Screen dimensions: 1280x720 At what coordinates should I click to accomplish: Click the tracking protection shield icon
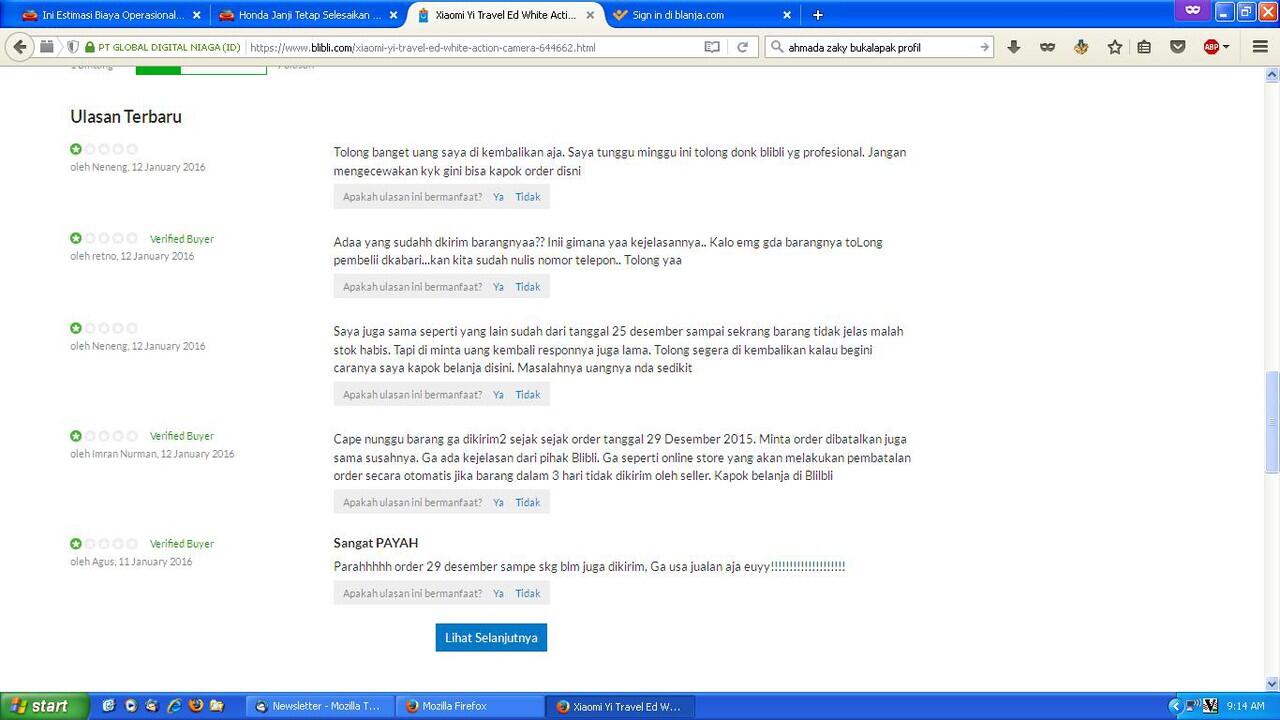point(73,47)
